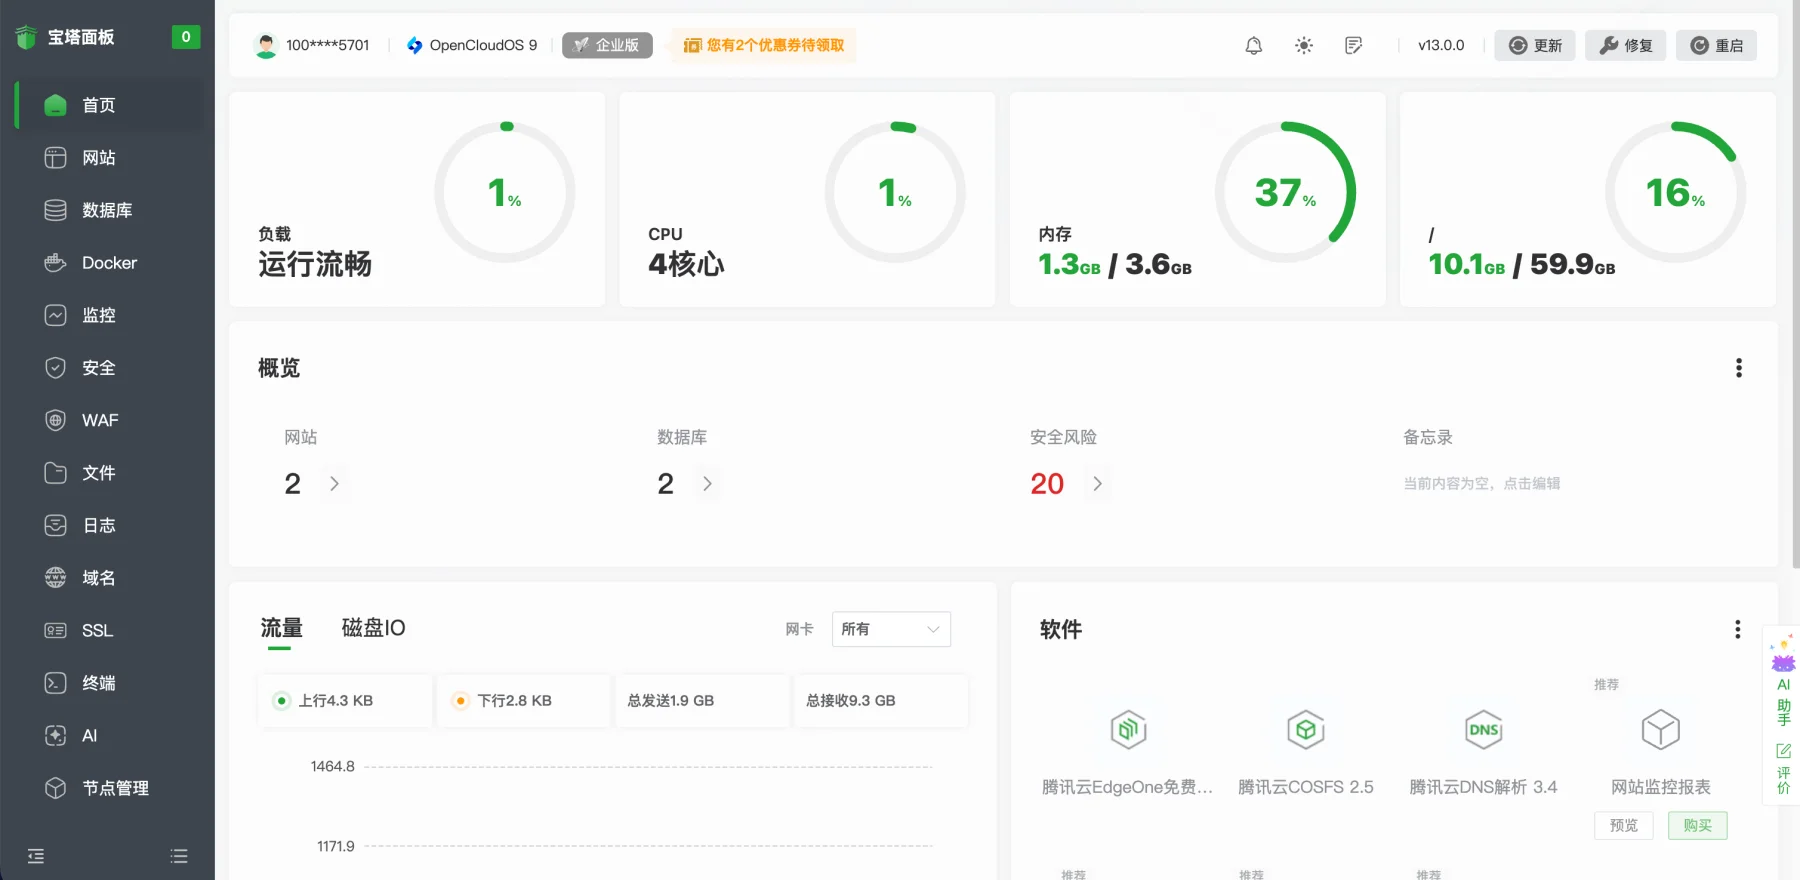This screenshot has width=1800, height=880.
Task: Expand the 数据库 count arrow
Action: 707,484
